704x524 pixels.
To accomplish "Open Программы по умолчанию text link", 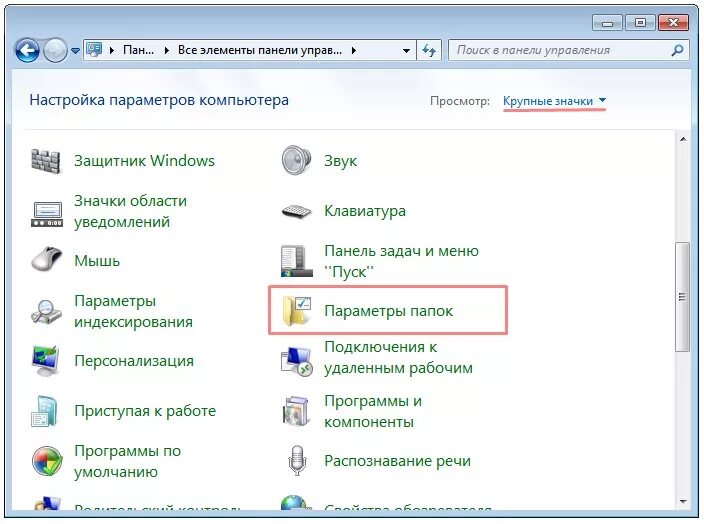I will pos(128,461).
